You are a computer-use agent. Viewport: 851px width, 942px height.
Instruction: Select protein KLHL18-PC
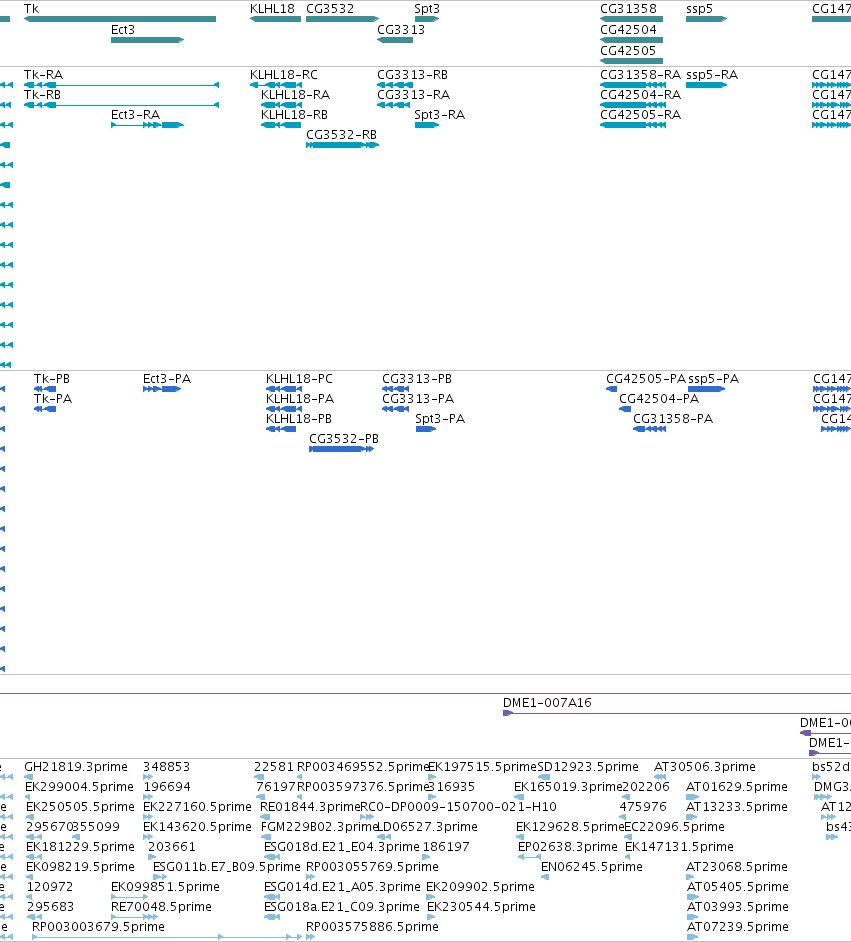pyautogui.click(x=284, y=389)
